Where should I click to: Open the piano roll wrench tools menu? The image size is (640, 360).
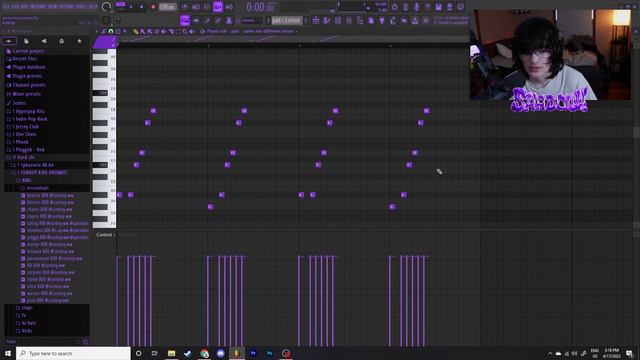[104, 31]
